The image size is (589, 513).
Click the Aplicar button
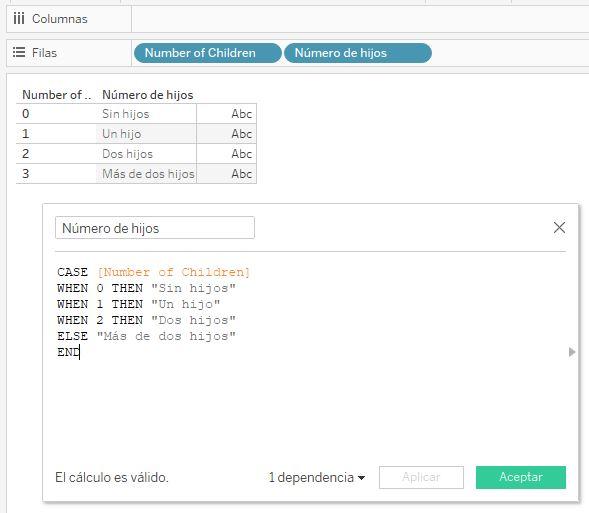(421, 477)
